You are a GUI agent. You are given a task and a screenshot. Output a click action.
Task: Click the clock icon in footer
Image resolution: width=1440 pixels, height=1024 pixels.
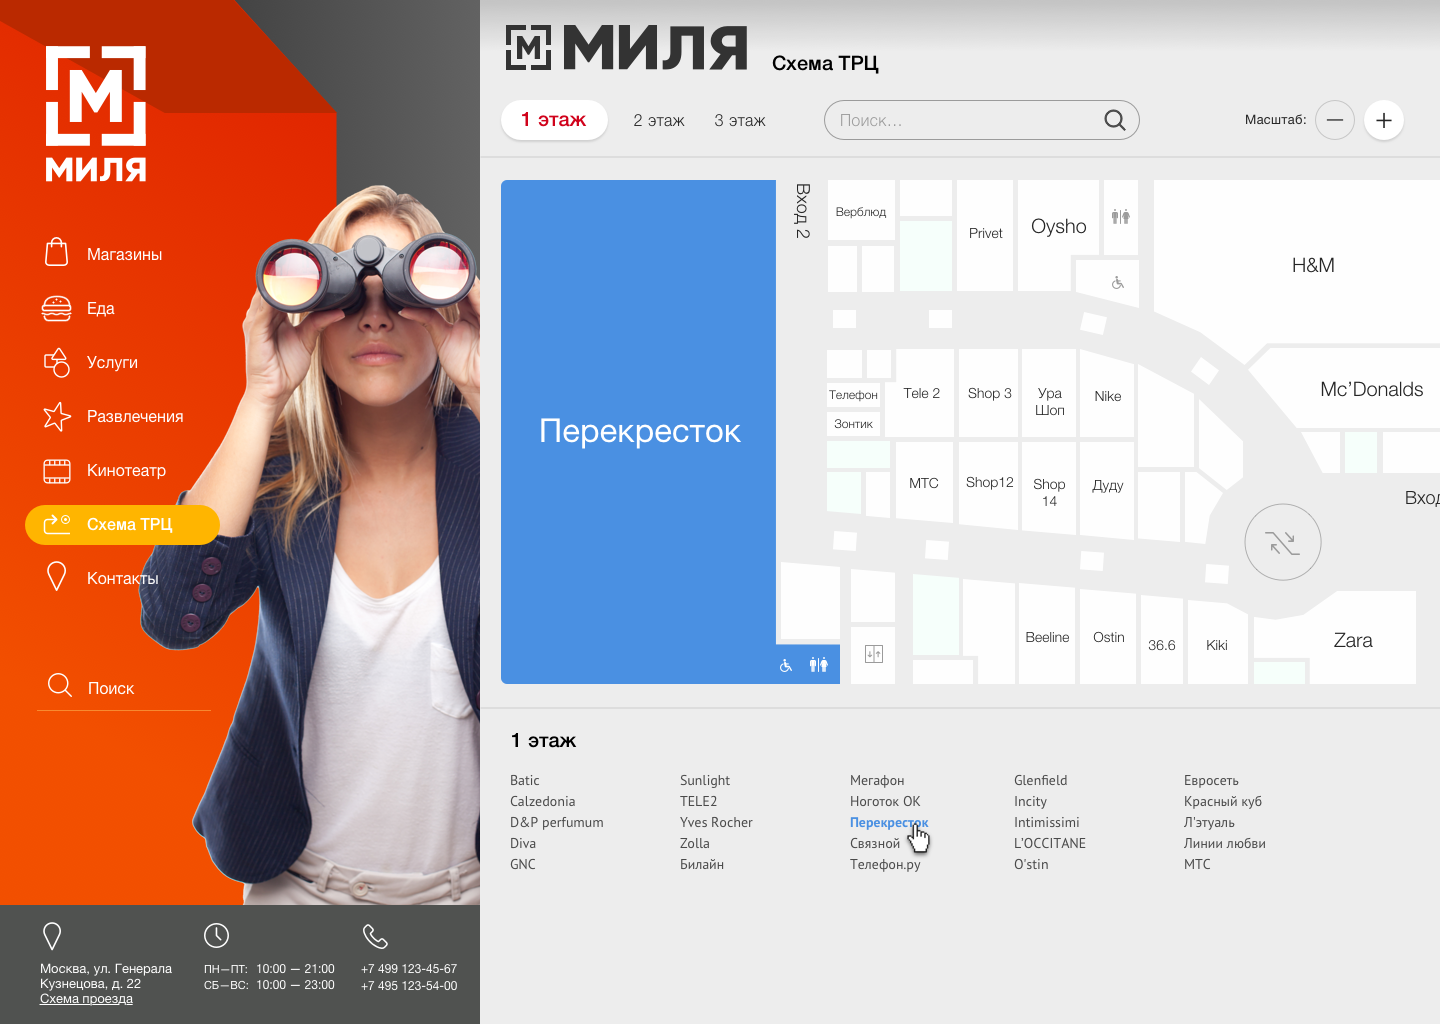coord(216,936)
